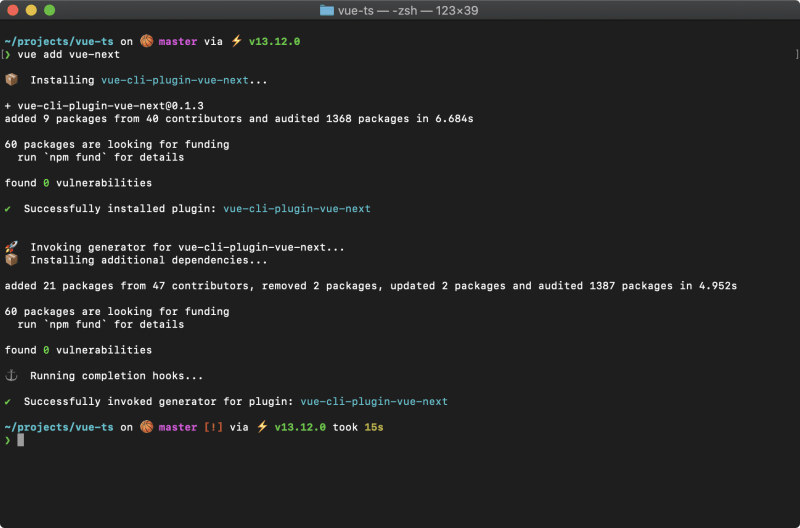Click the line 'added 9 packages from 40 contributors'
The image size is (800, 528).
(239, 118)
